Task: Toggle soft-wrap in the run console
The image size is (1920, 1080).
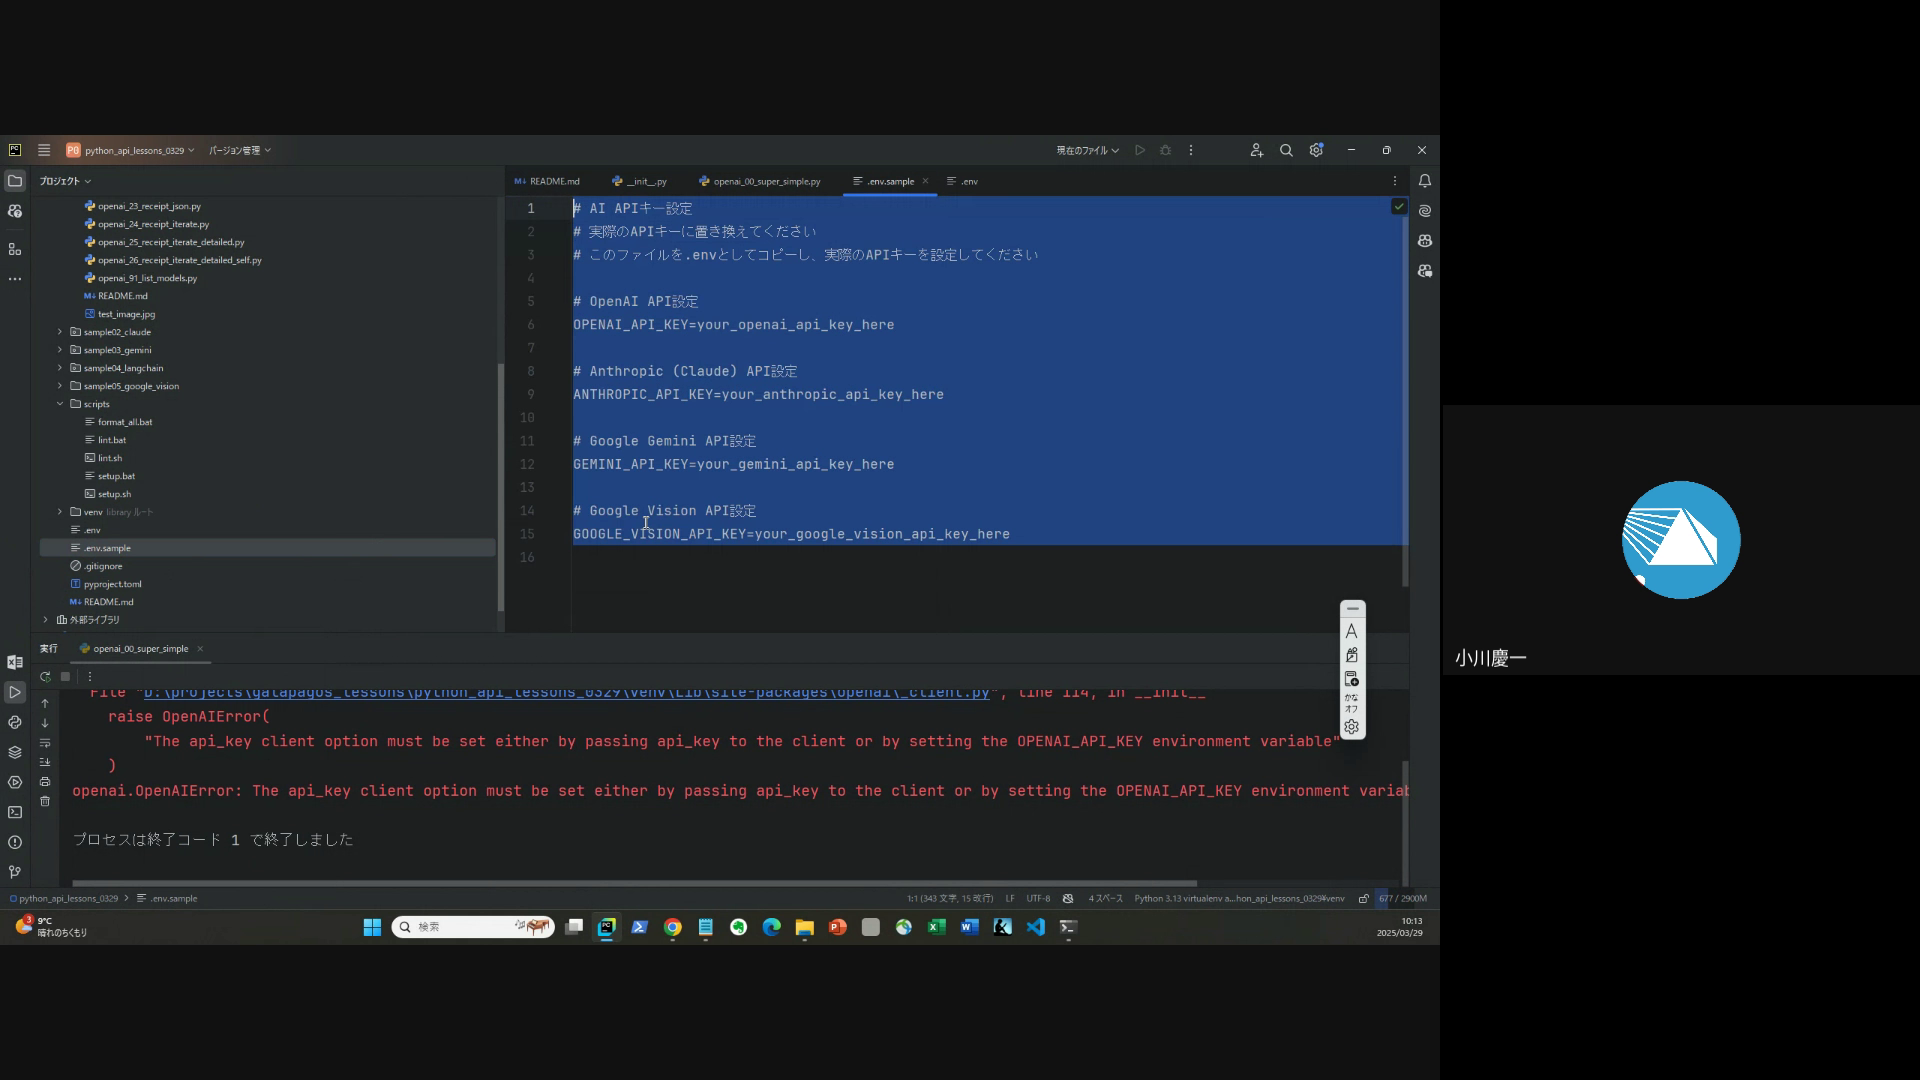Action: pyautogui.click(x=45, y=743)
